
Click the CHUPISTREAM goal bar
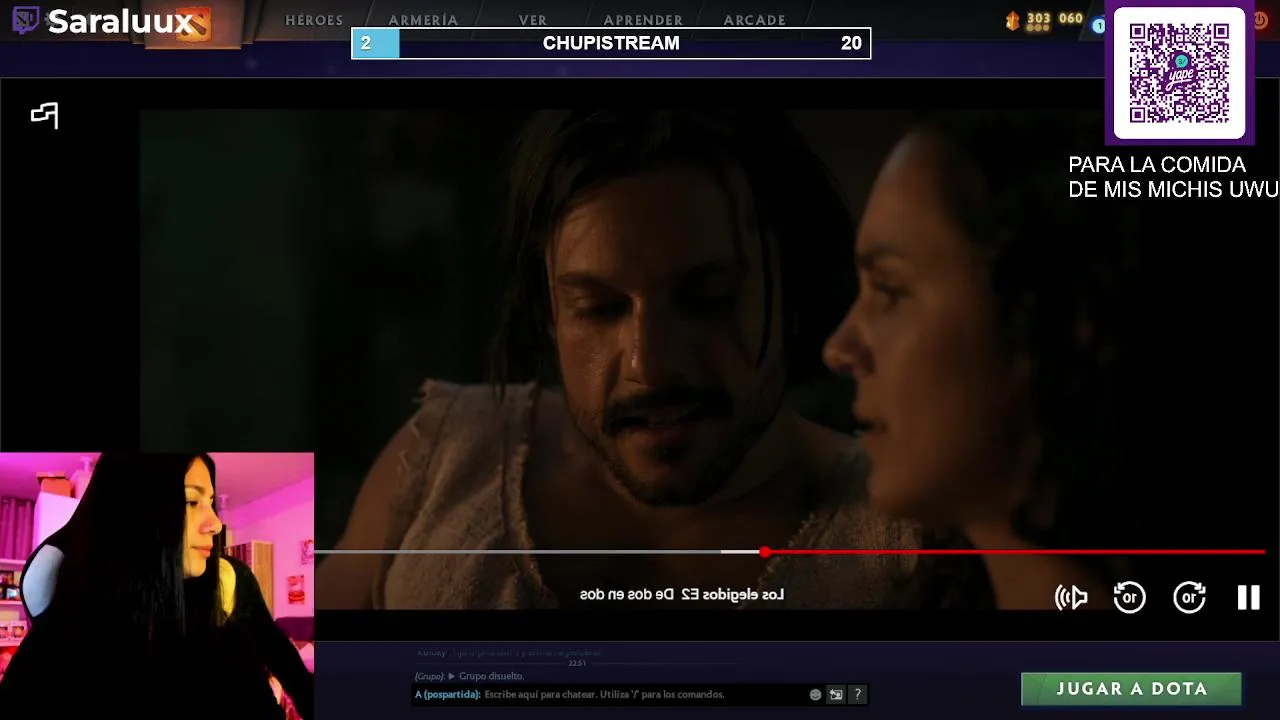[611, 43]
